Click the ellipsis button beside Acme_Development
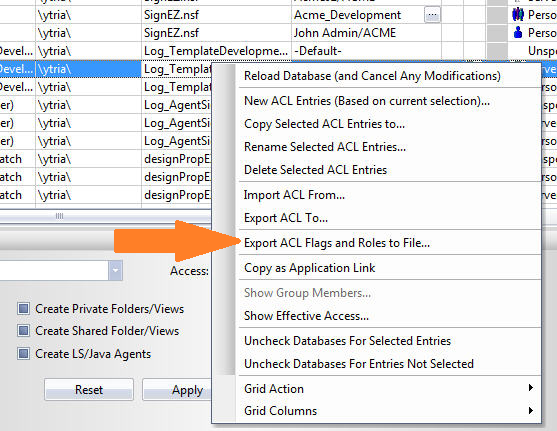 432,15
